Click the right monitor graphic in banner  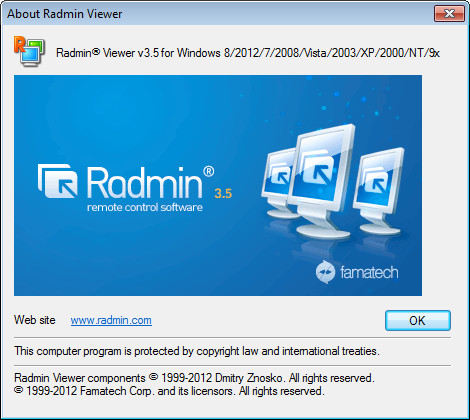point(379,190)
